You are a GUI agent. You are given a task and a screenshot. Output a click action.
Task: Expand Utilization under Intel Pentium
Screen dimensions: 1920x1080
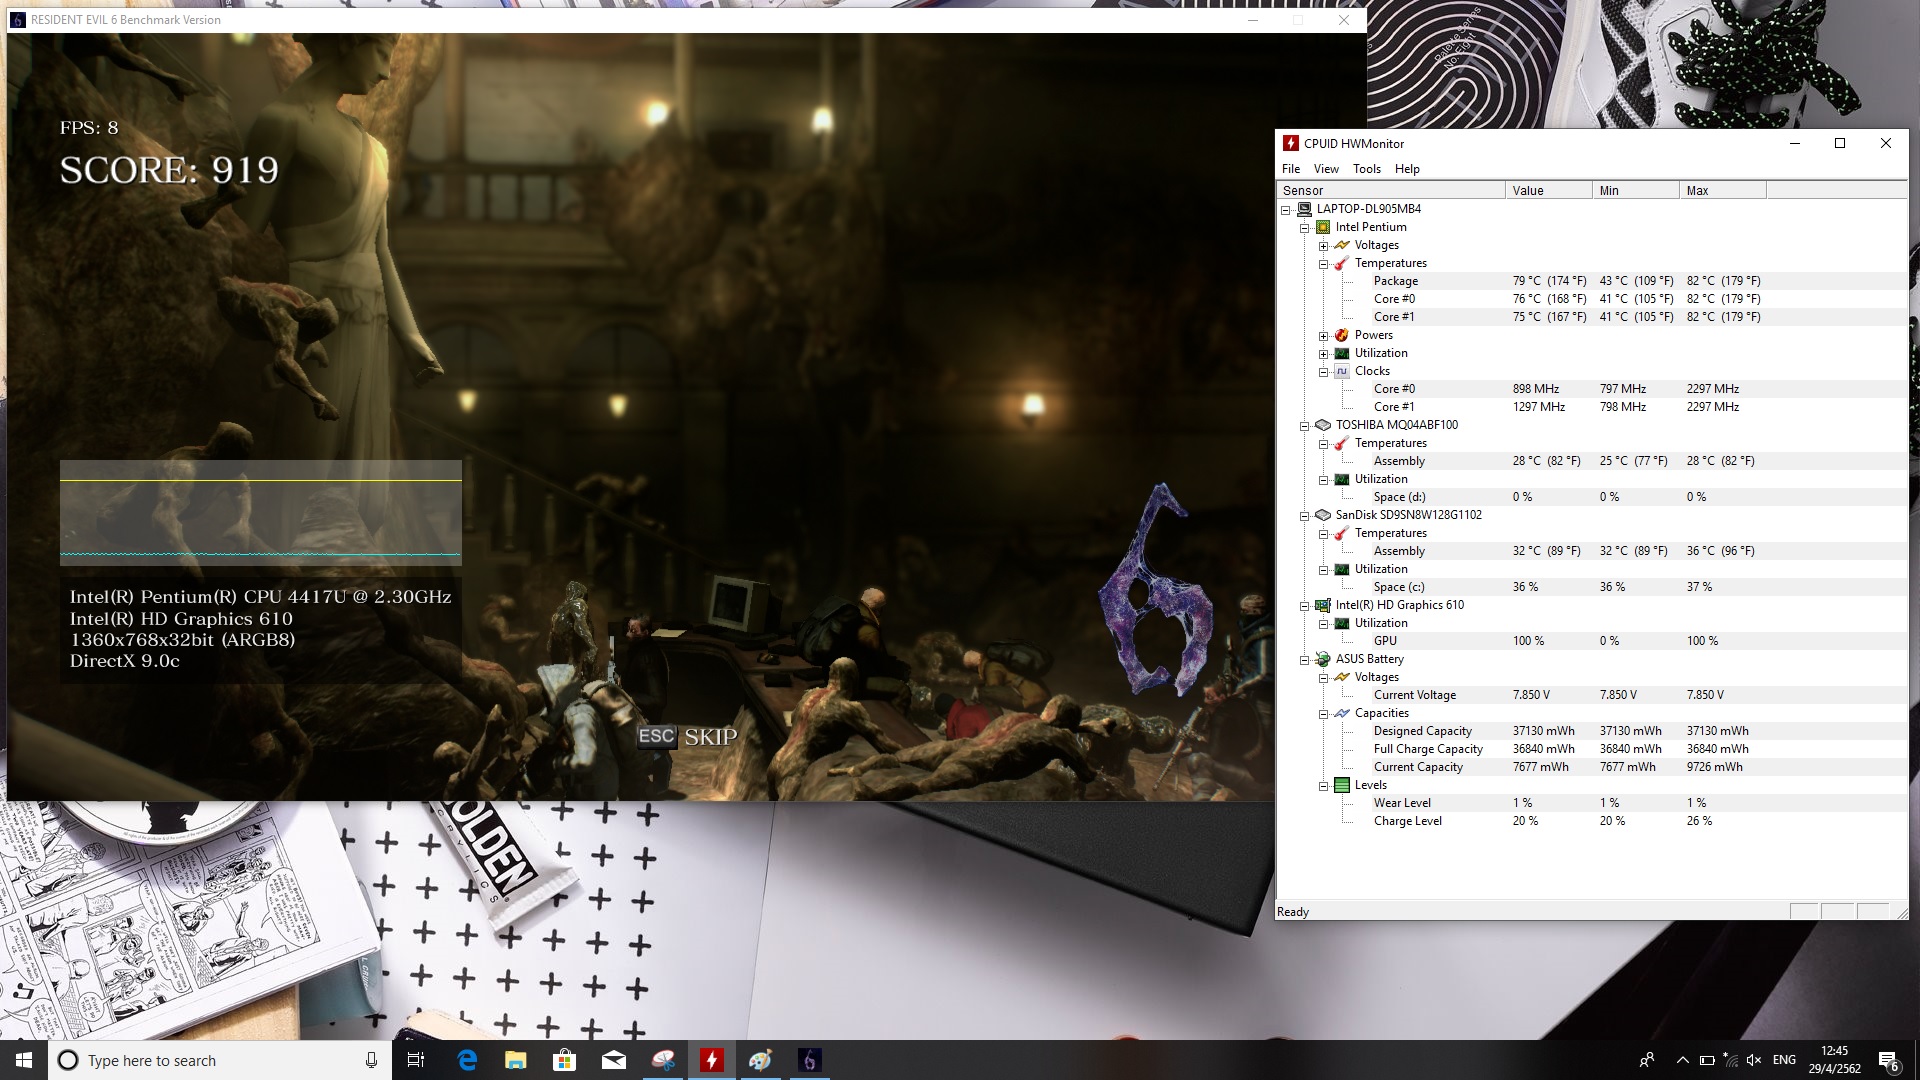pos(1324,354)
